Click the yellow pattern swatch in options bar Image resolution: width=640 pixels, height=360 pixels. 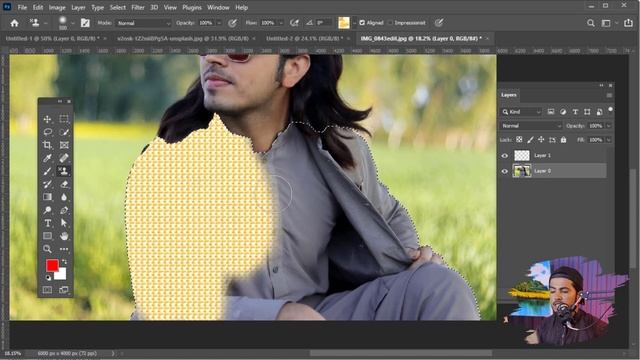[x=344, y=23]
